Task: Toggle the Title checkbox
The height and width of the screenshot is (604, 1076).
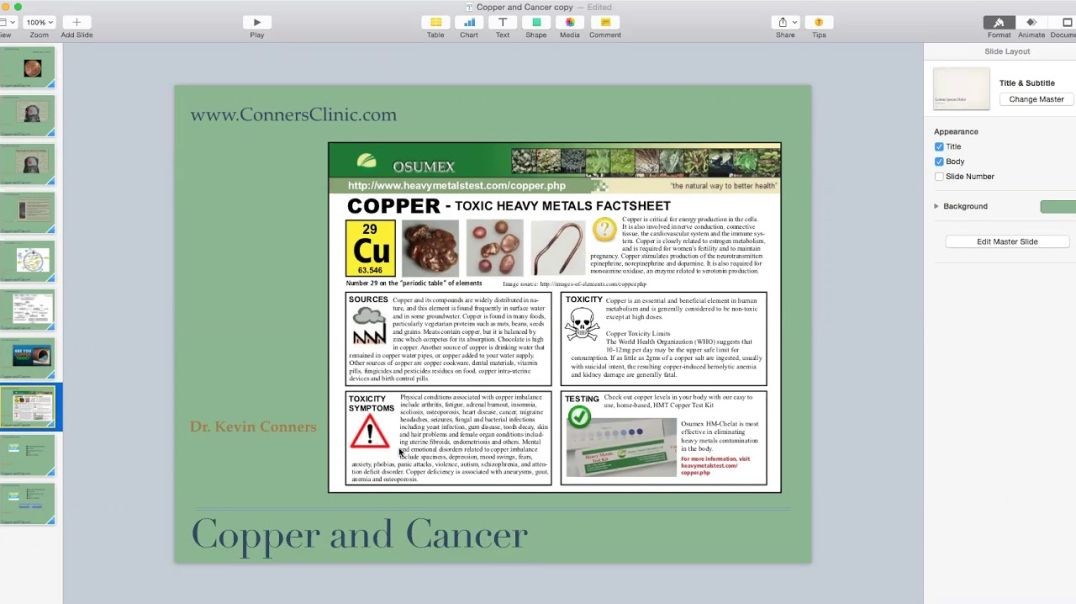Action: (939, 147)
